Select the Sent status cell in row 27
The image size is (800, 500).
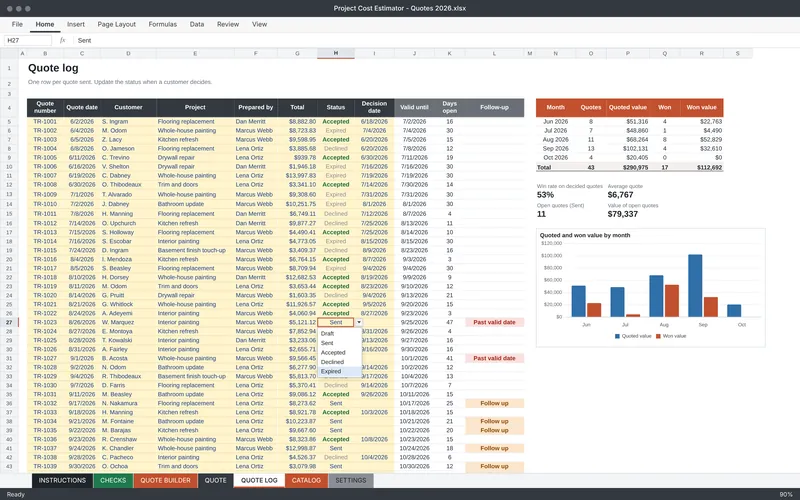coord(336,322)
